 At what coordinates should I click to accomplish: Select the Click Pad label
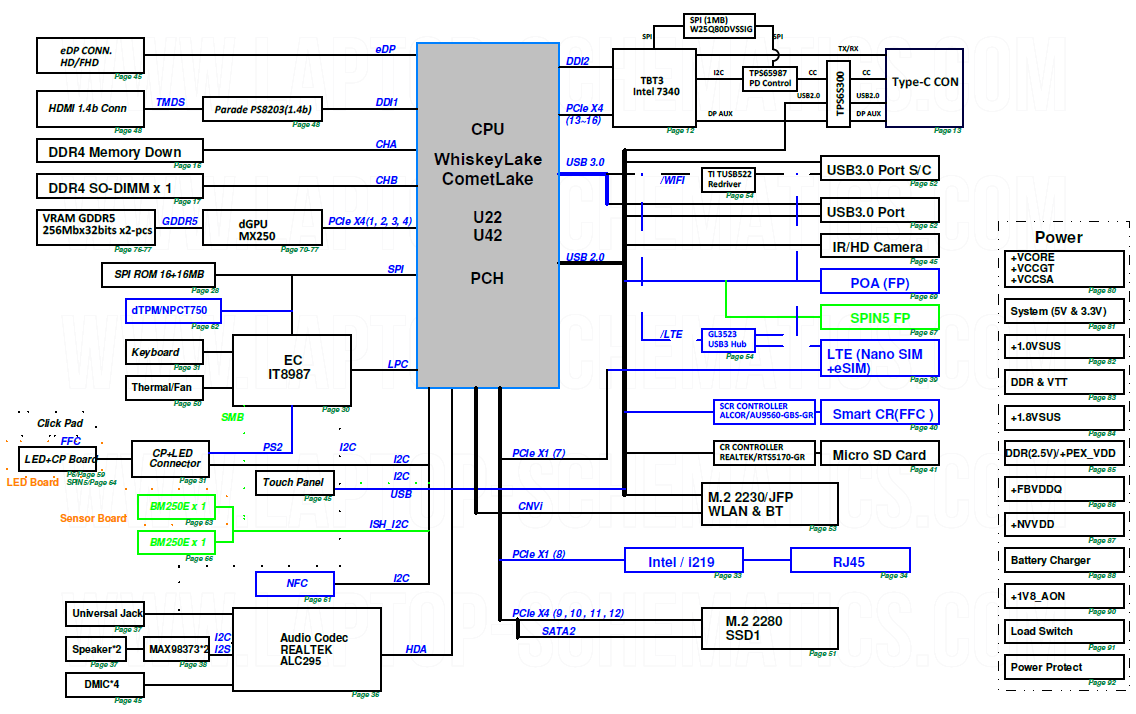tap(60, 423)
